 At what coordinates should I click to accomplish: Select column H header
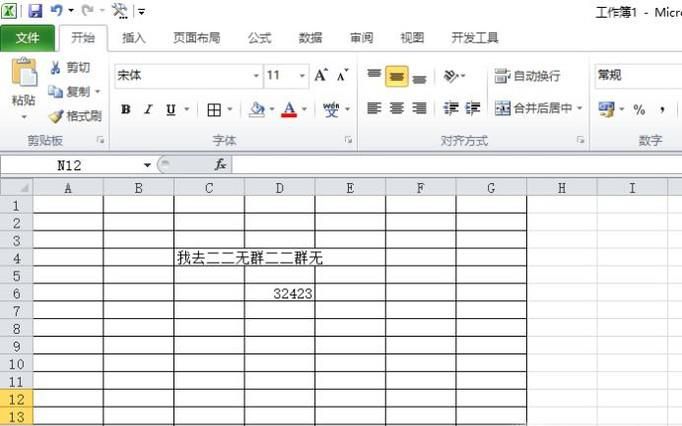click(x=562, y=188)
